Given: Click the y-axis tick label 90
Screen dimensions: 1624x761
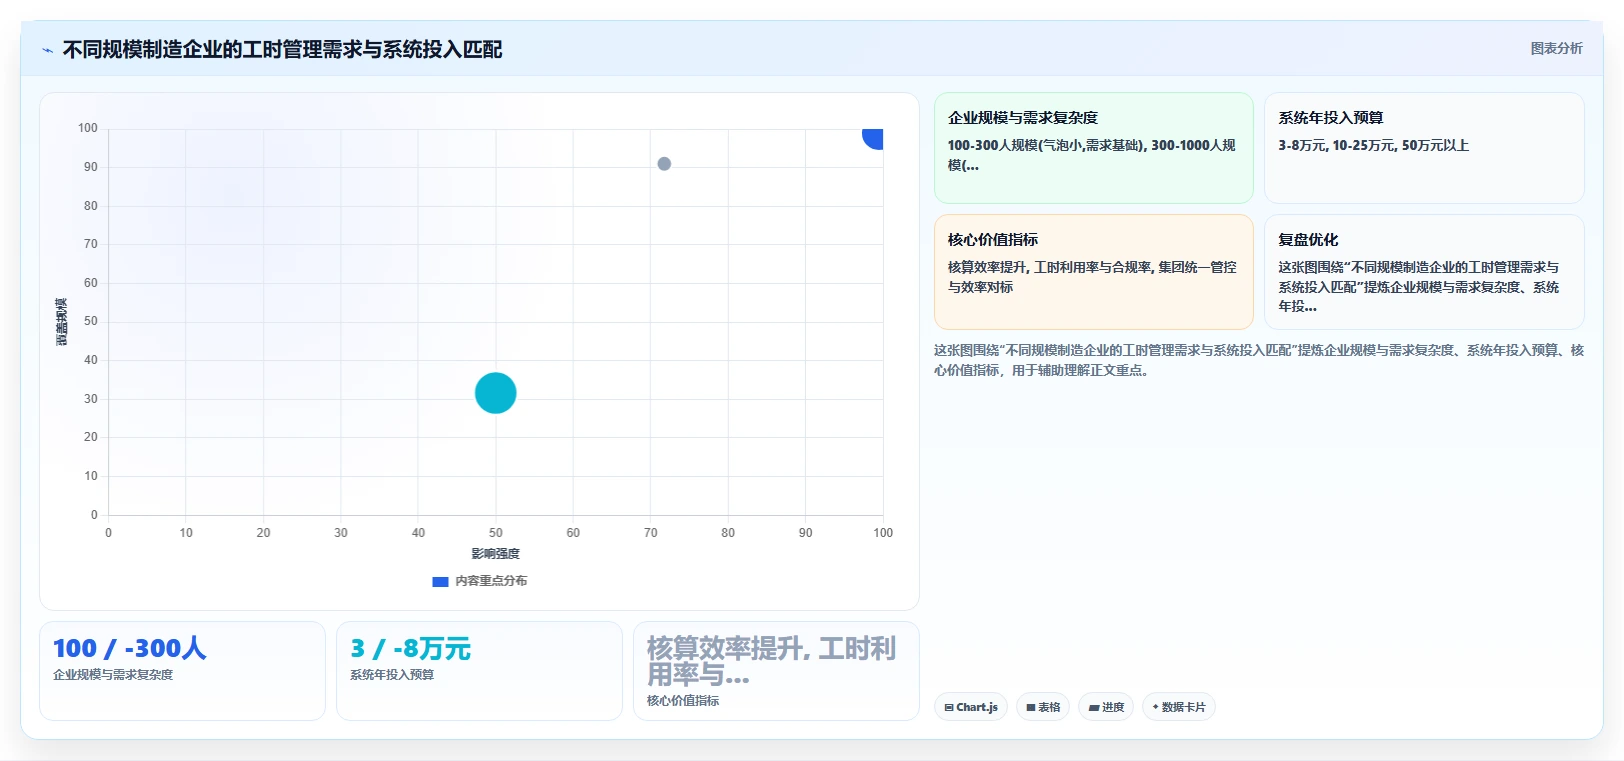Looking at the screenshot, I should coord(91,167).
